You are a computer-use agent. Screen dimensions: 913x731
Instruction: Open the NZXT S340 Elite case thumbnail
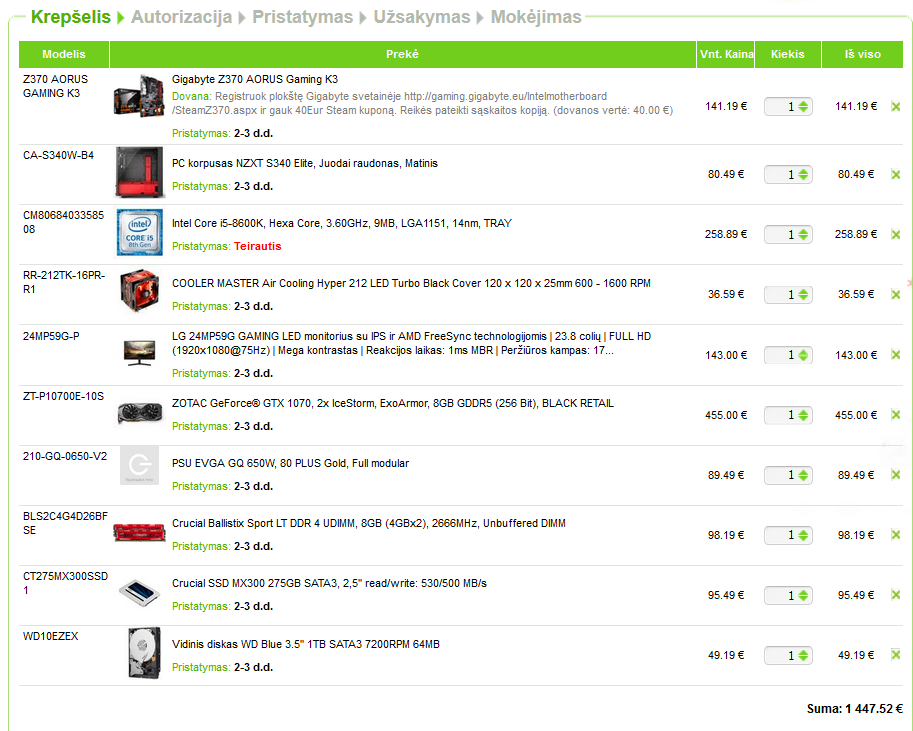[x=139, y=172]
